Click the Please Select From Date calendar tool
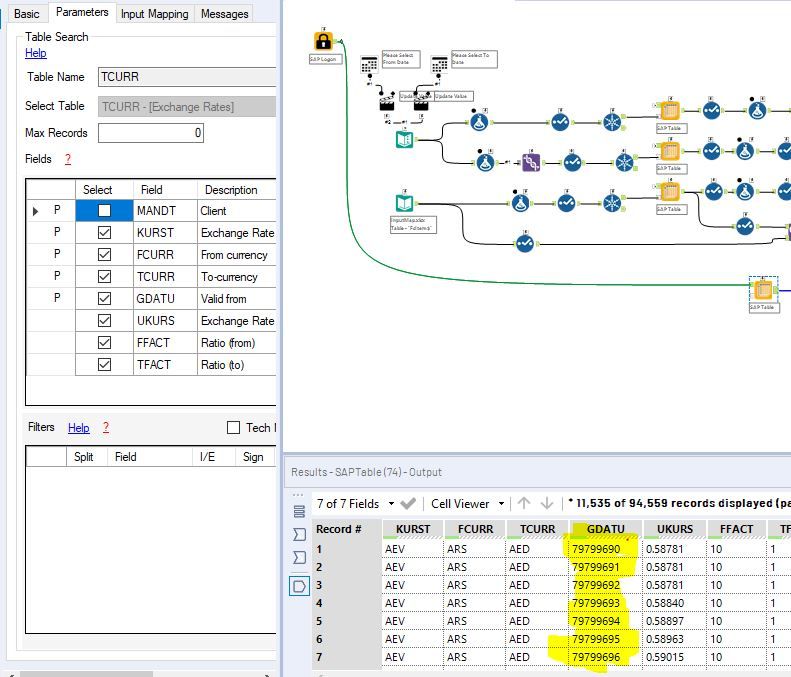Viewport: 791px width, 677px height. [x=369, y=64]
